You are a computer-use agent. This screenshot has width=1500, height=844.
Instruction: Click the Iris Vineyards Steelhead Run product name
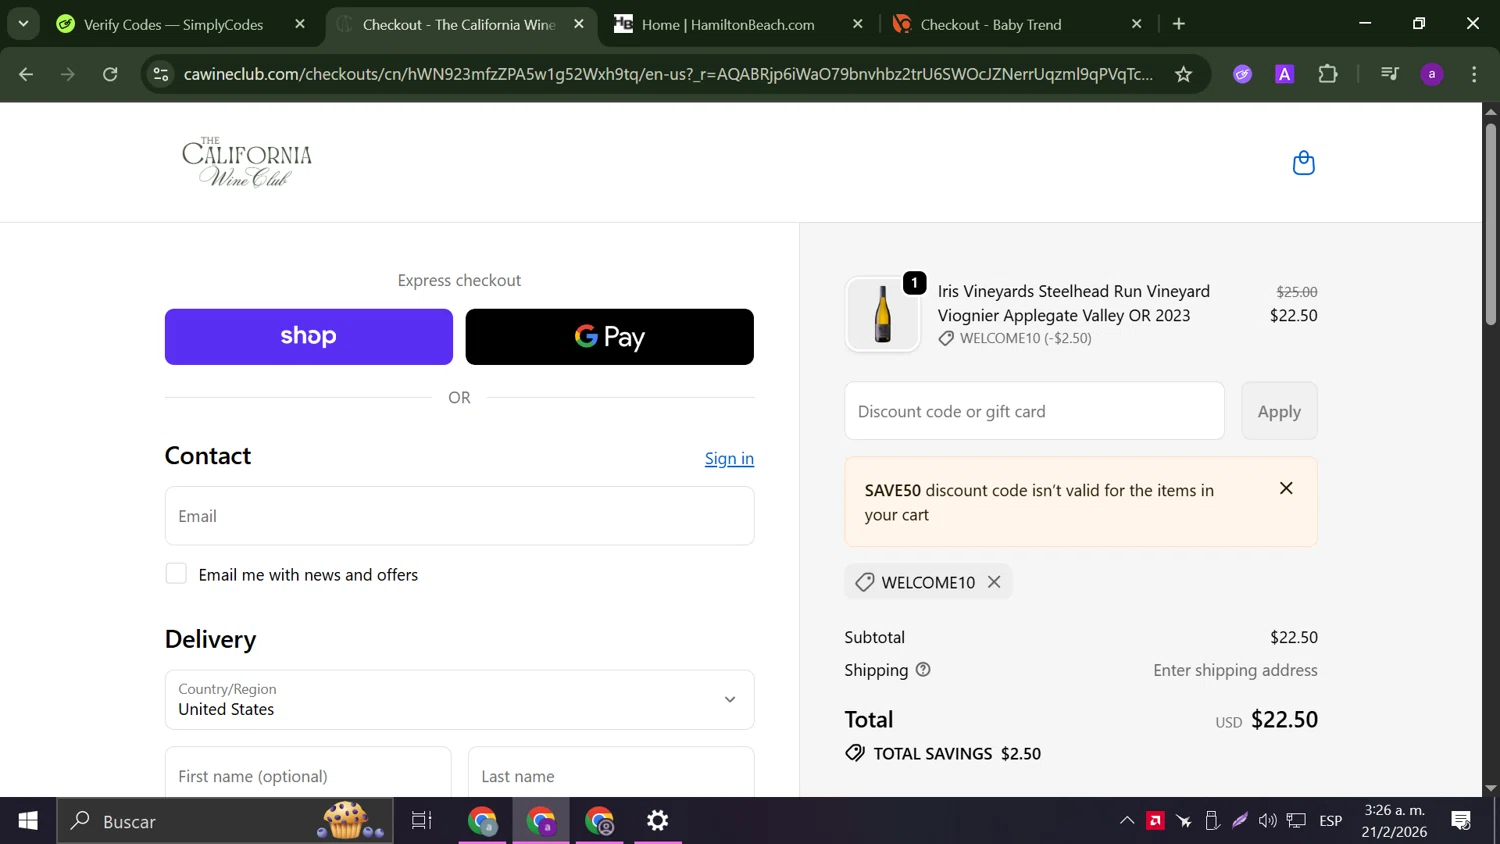coord(1074,303)
